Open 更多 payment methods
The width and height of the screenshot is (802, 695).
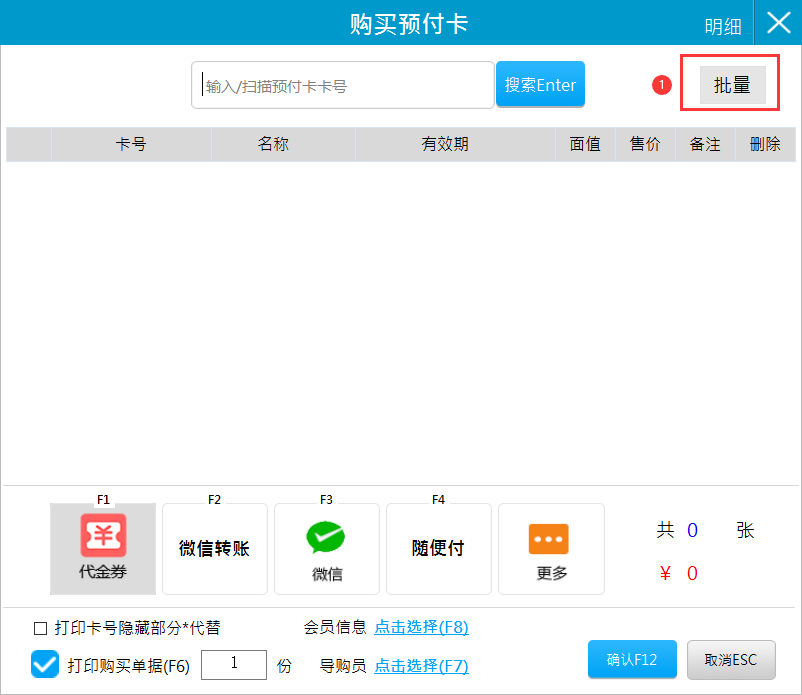[550, 548]
